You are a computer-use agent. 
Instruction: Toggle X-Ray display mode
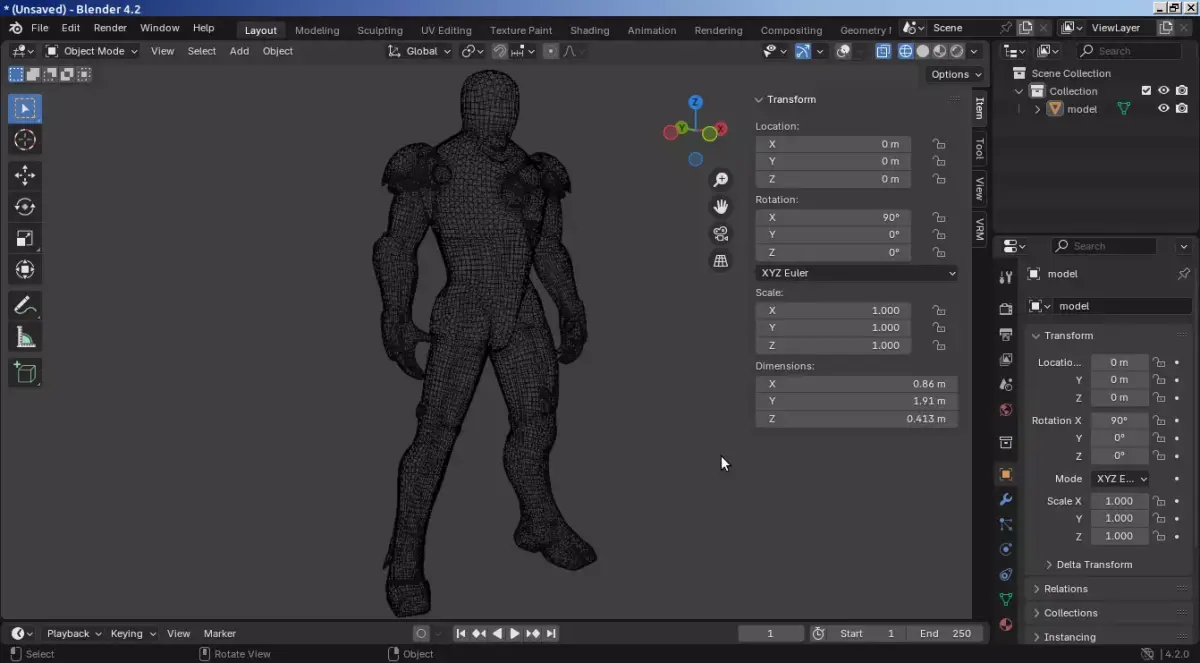tap(883, 51)
